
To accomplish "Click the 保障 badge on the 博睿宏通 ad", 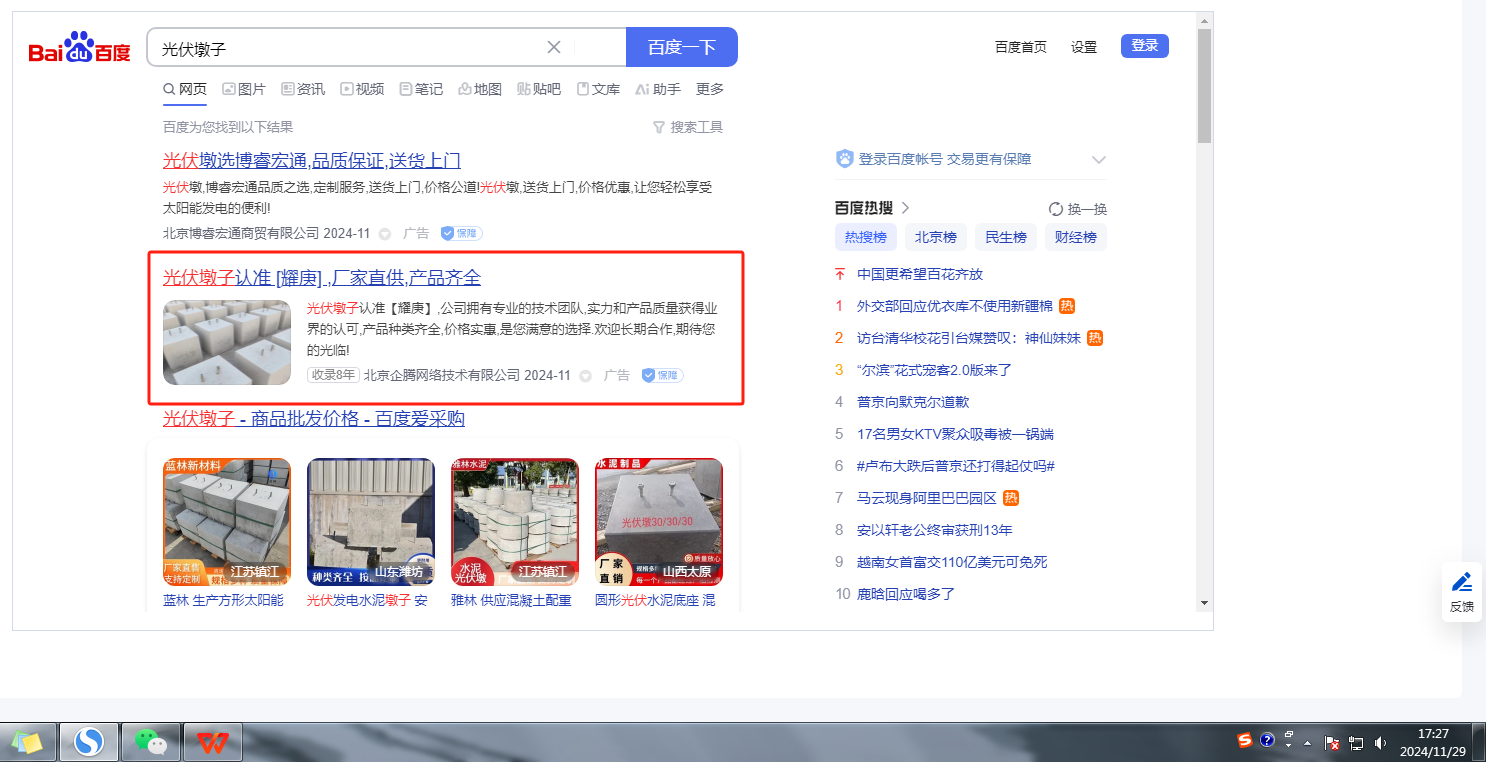I will (461, 233).
